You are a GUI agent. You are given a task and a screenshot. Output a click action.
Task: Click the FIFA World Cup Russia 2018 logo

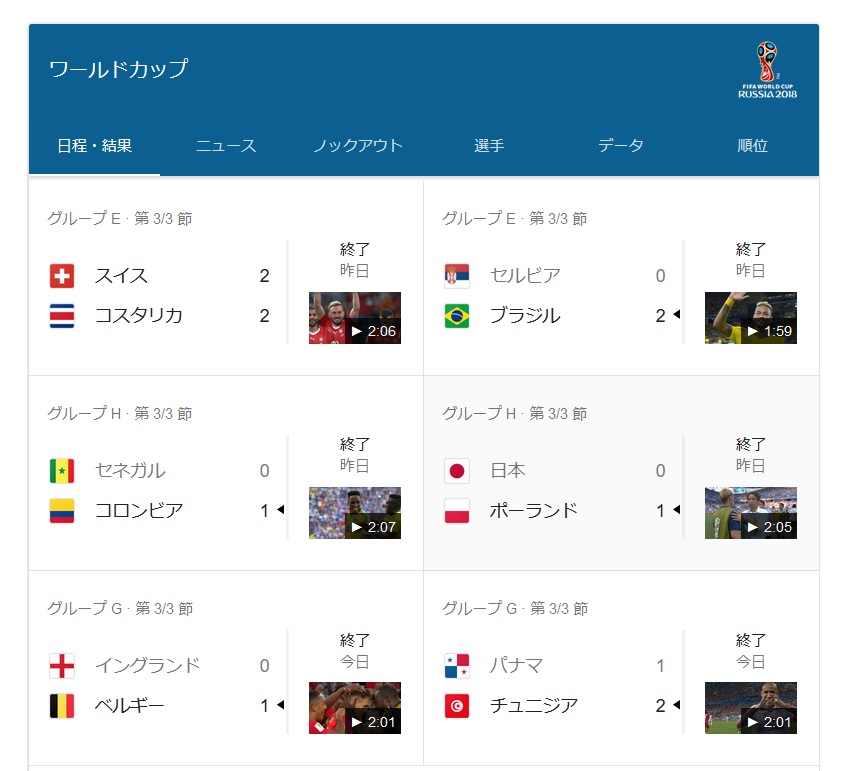767,70
